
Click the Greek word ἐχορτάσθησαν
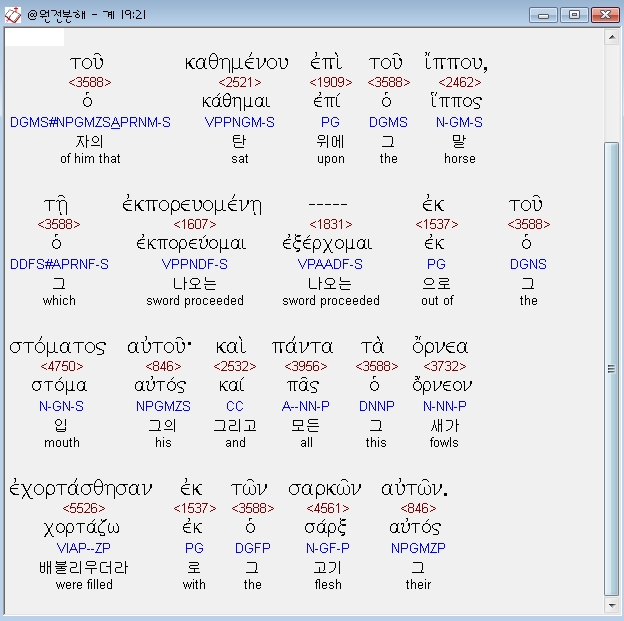81,489
